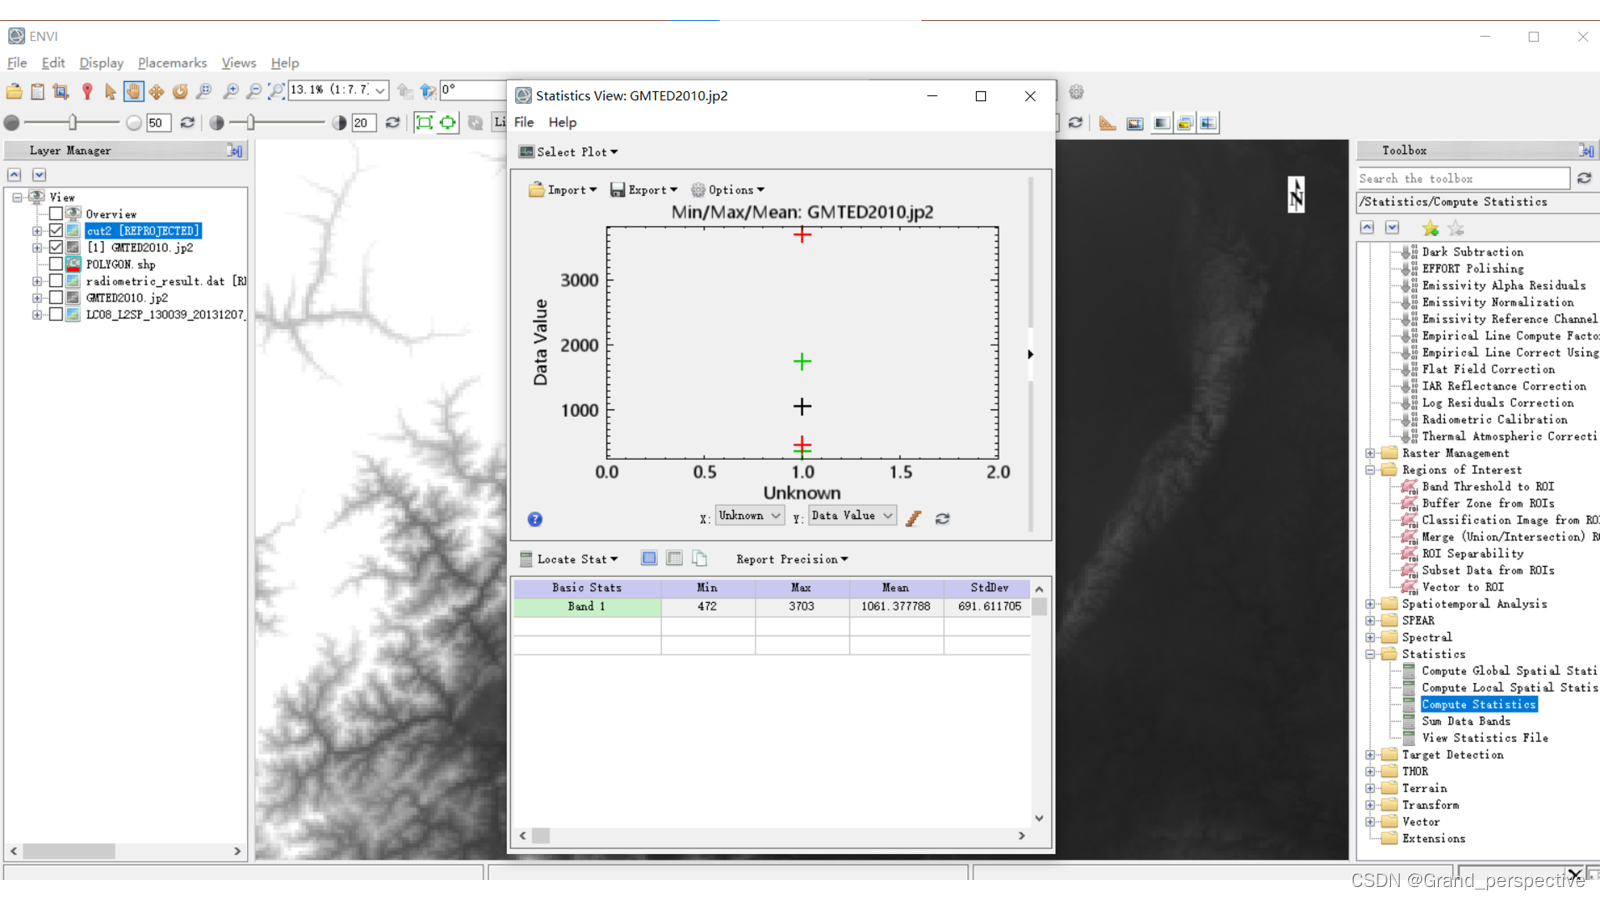Open the X axis Unknown dropdown
This screenshot has height=900, width=1600.
click(x=749, y=516)
